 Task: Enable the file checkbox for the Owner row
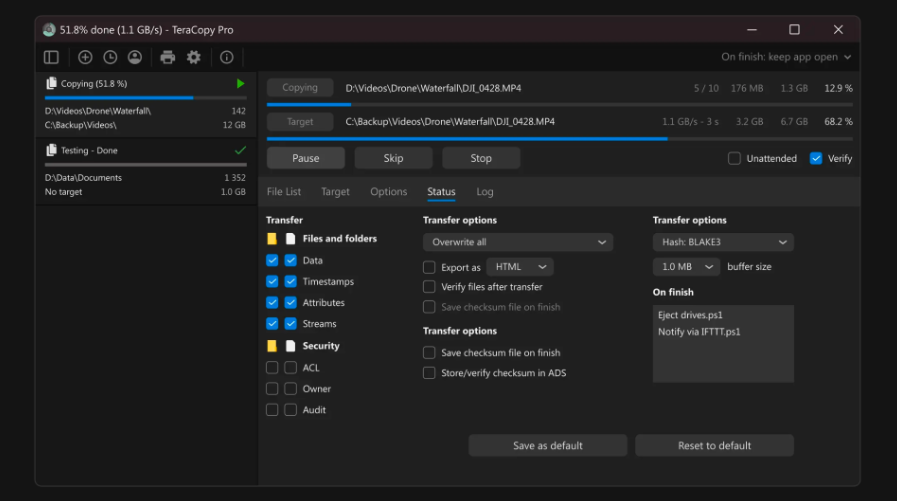point(291,389)
